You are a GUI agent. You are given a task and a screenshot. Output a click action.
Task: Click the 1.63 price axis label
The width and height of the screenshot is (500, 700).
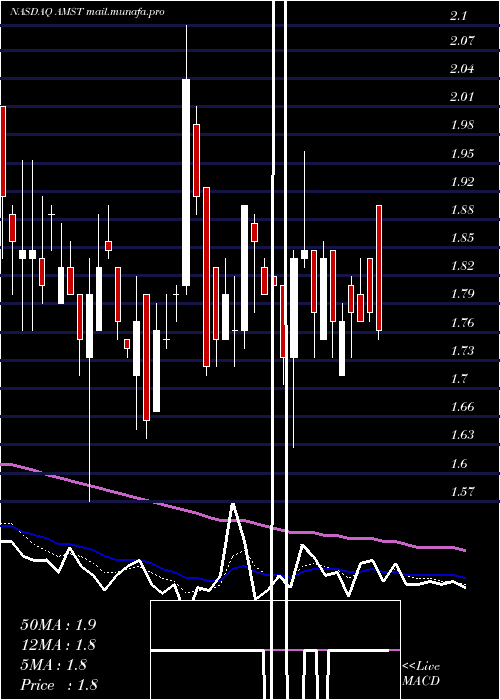462,435
